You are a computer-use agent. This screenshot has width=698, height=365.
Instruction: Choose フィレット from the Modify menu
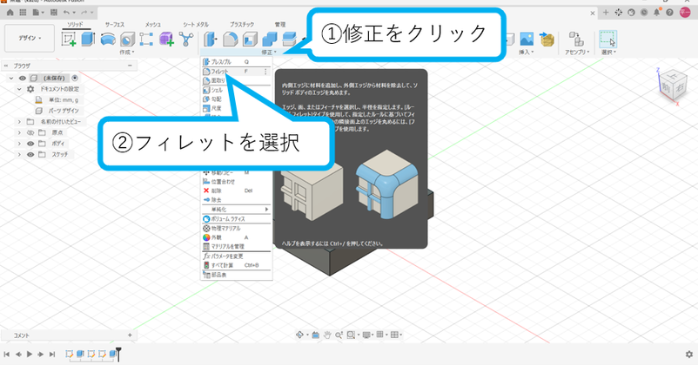pyautogui.click(x=236, y=71)
